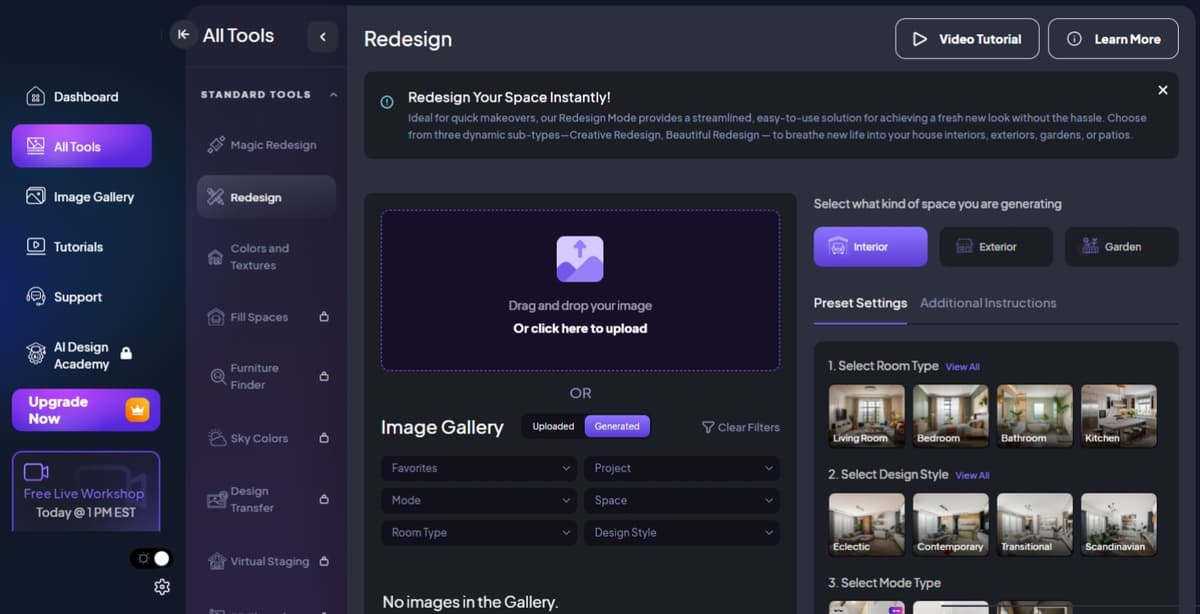
Task: Open the Virtual Staging tool
Action: pos(266,561)
